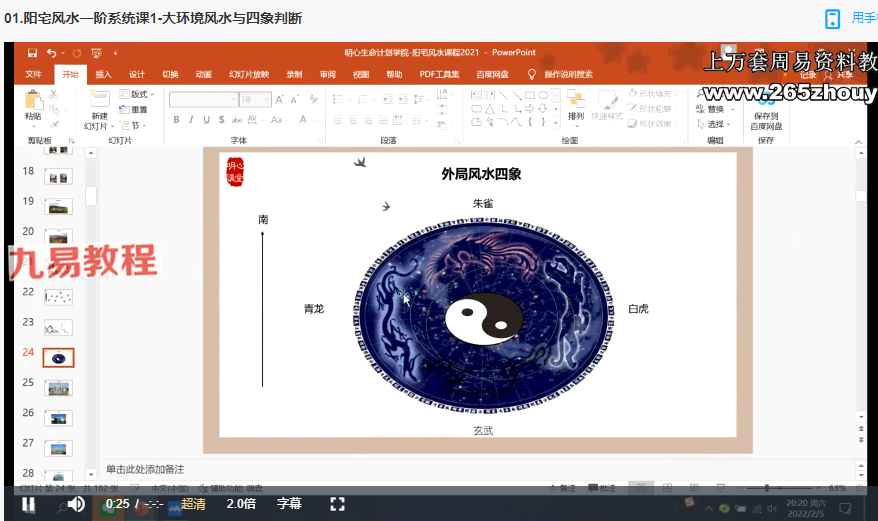This screenshot has height=521, width=878.
Task: Select slide 26 thumbnail
Action: point(58,418)
